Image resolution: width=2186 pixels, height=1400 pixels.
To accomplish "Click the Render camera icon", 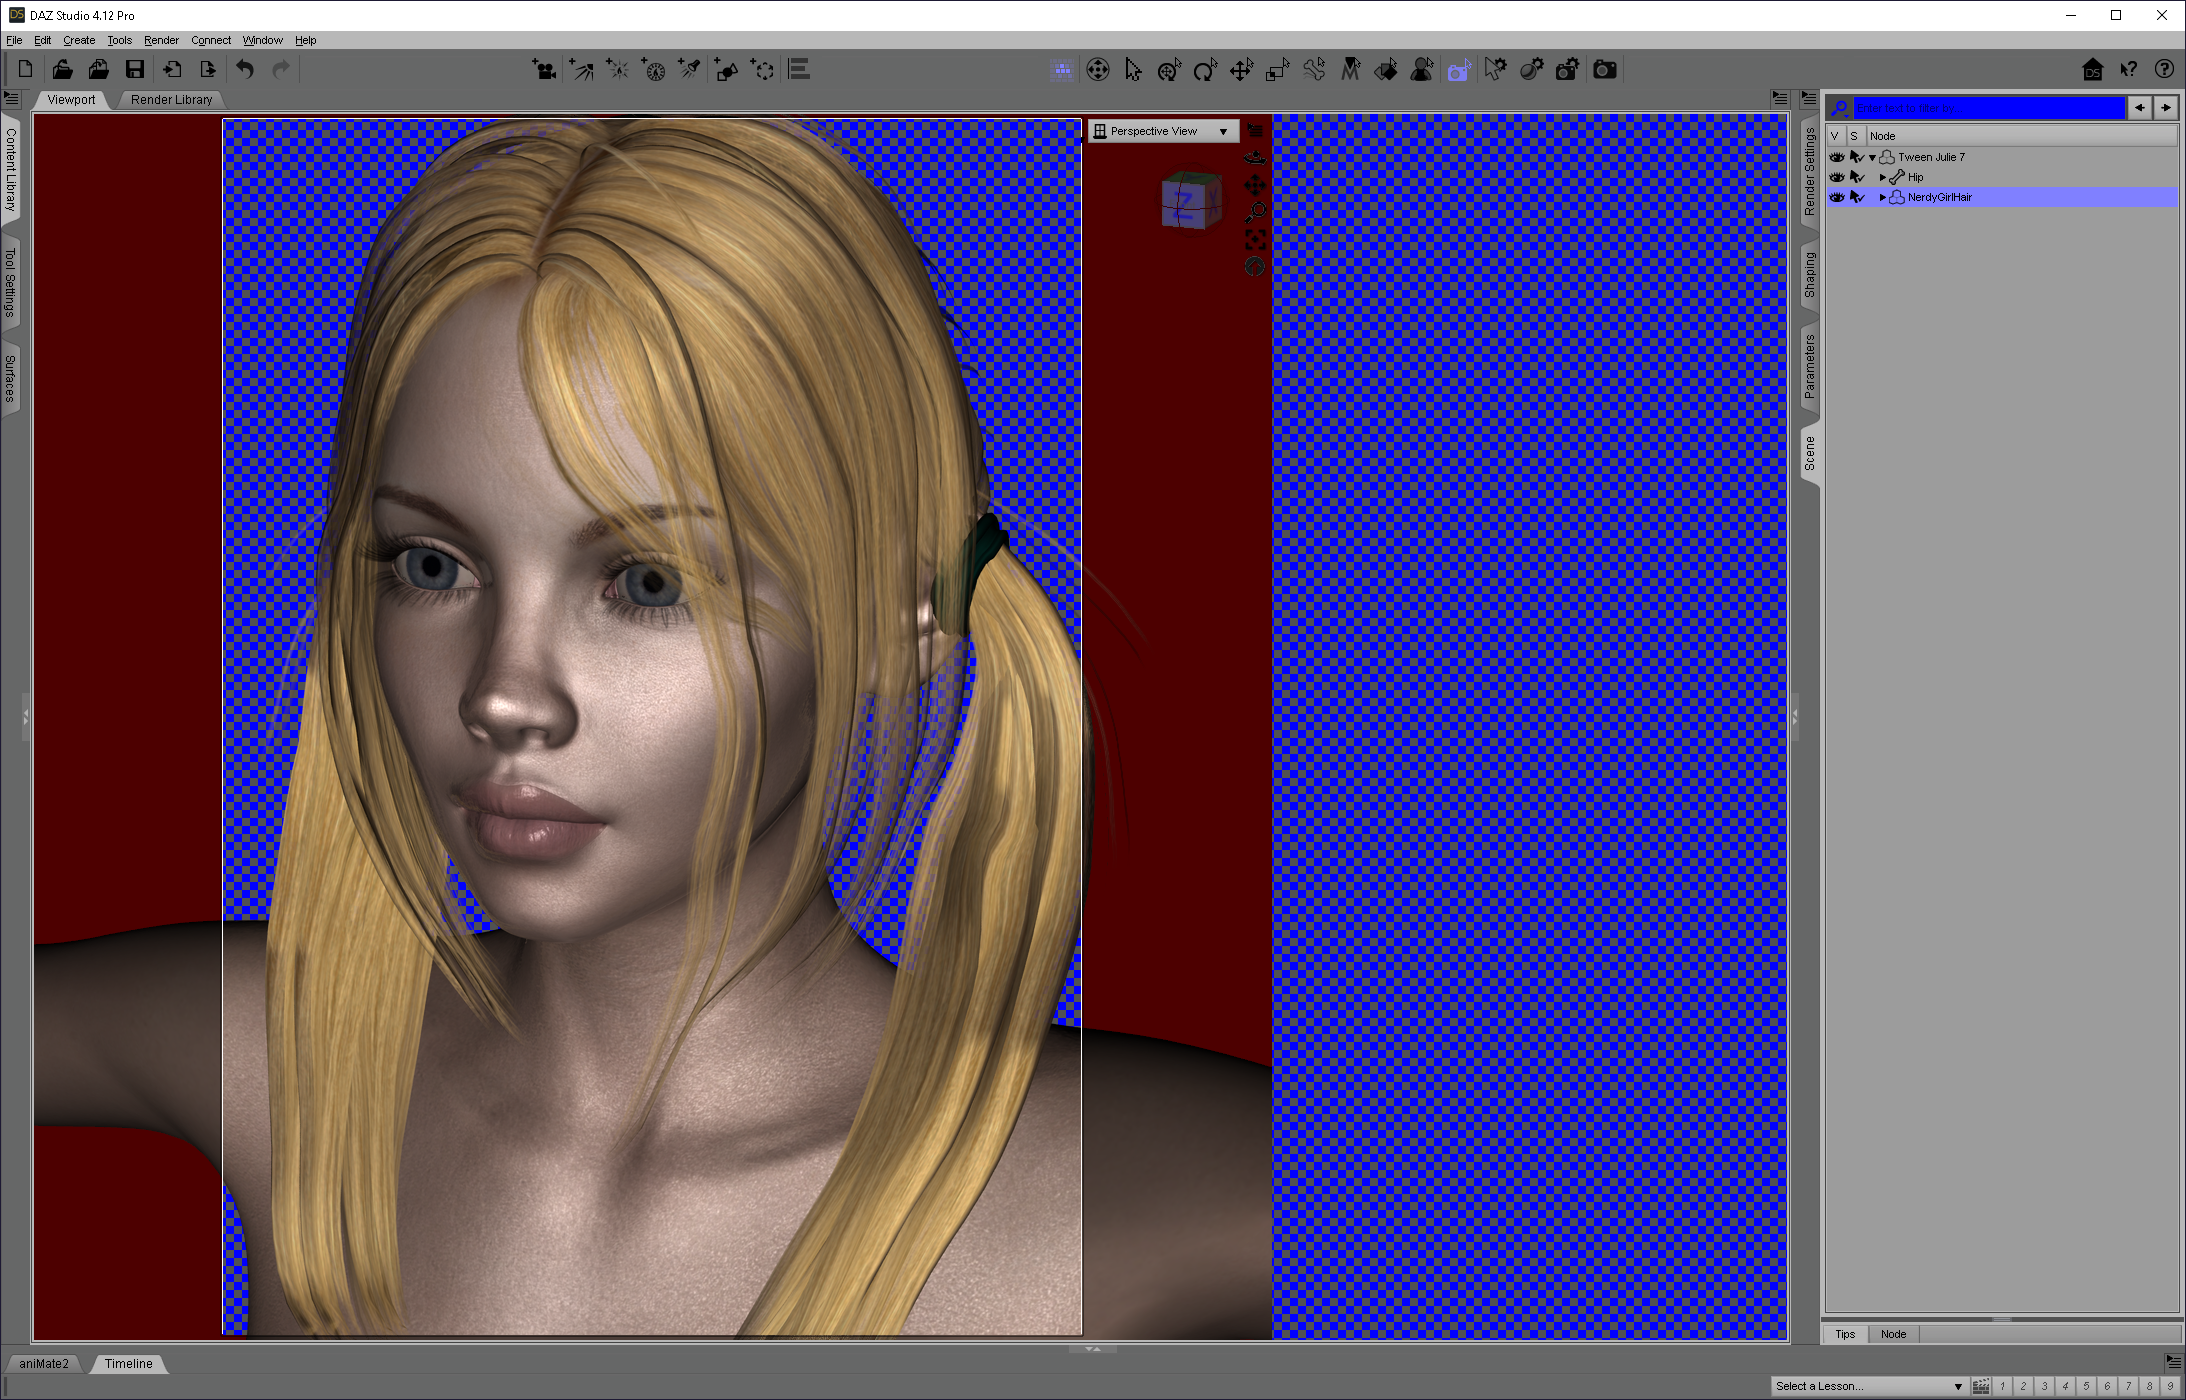I will coord(1605,69).
